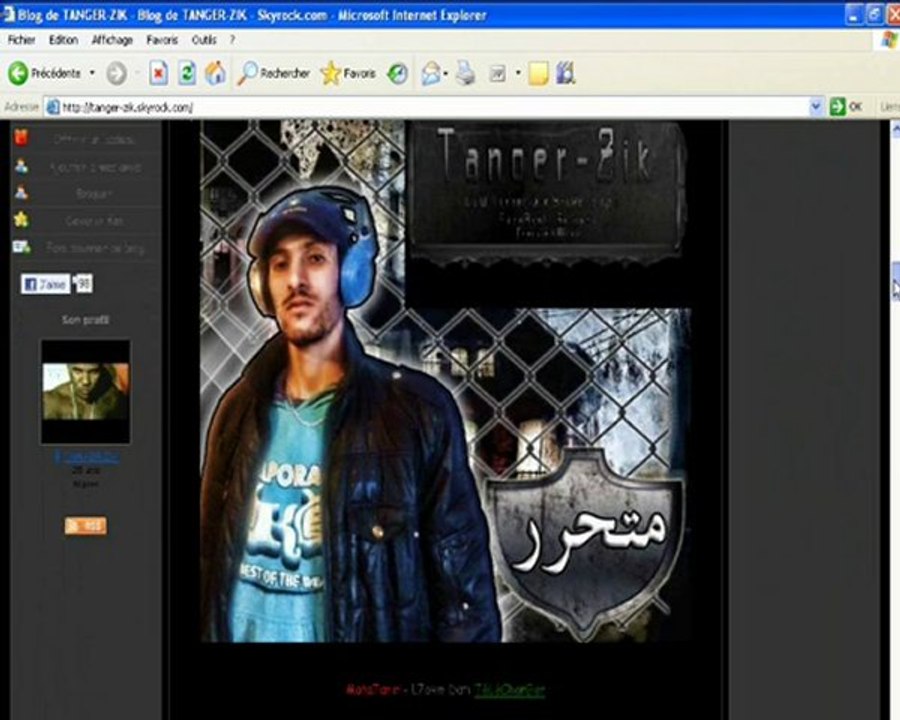Screen dimensions: 900x720
Task: Open the Fichier menu
Action: click(22, 40)
